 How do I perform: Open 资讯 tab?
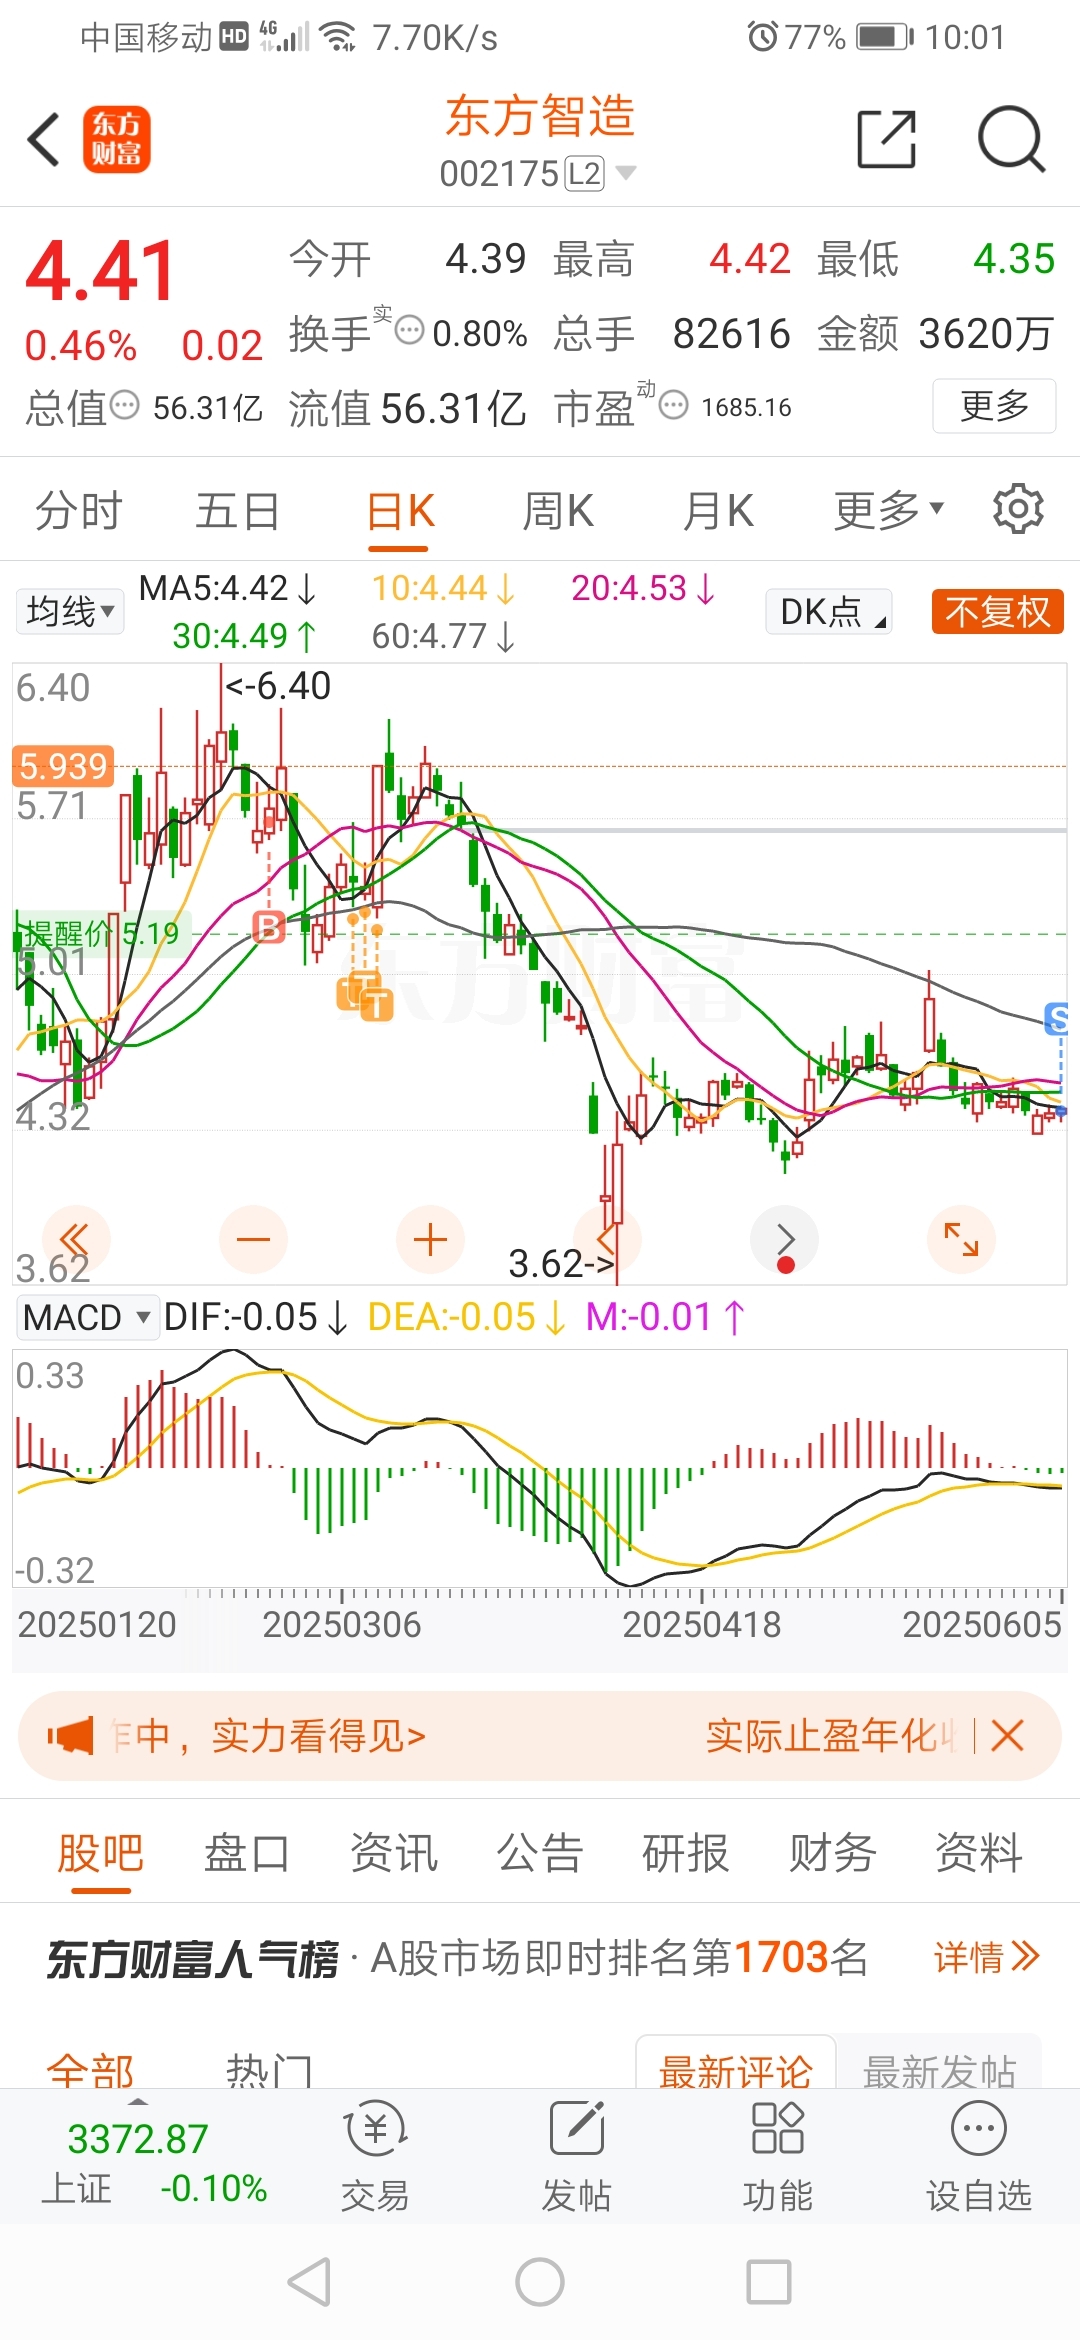[393, 1853]
